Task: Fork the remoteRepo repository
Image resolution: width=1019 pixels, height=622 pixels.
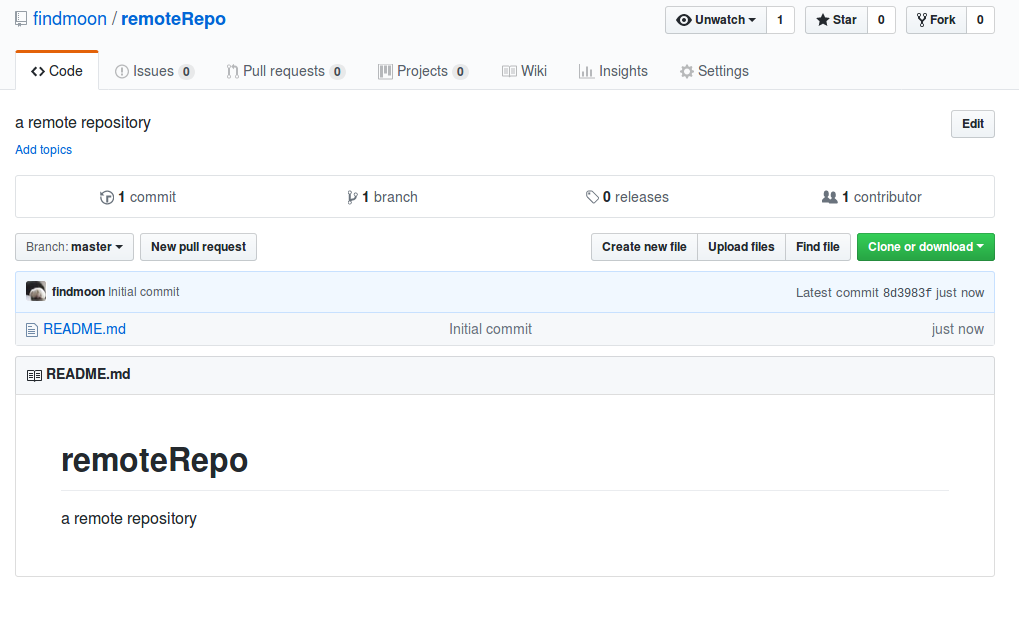Action: 936,20
